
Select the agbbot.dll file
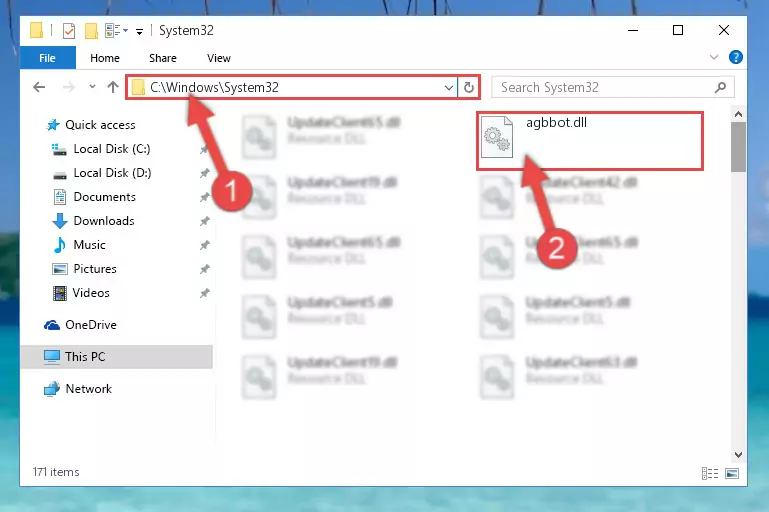pyautogui.click(x=590, y=141)
